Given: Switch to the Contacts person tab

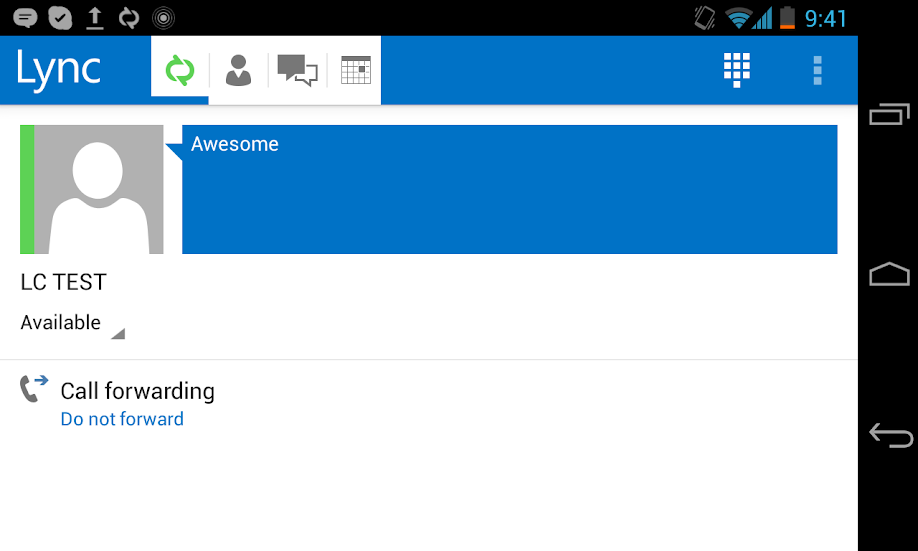Looking at the screenshot, I should point(238,70).
